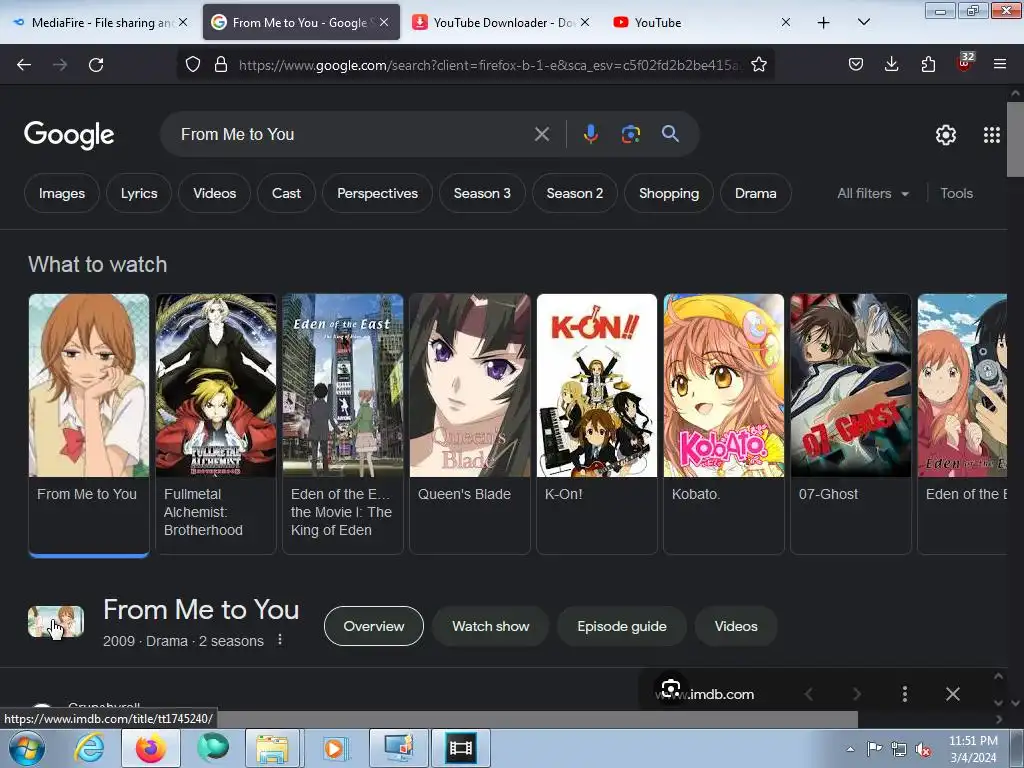Show hidden system tray icons
This screenshot has width=1024, height=768.
point(850,749)
